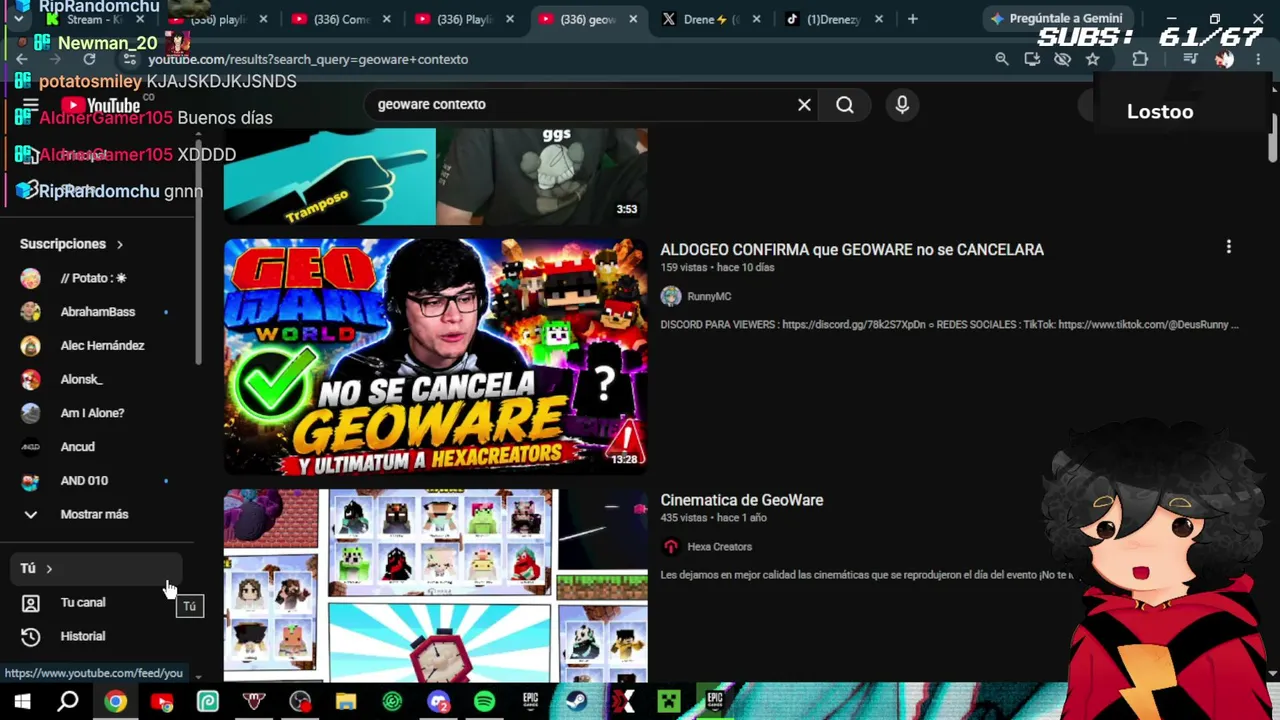Viewport: 1280px width, 720px height.
Task: Open Windows taskbar search
Action: pyautogui.click(x=68, y=701)
